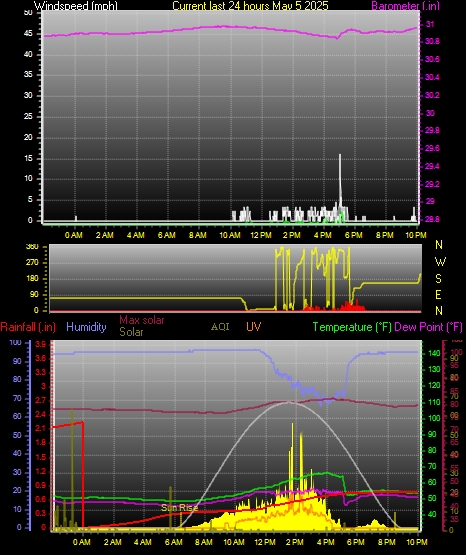
Task: Click the "28.8" barometer axis value
Action: [432, 219]
